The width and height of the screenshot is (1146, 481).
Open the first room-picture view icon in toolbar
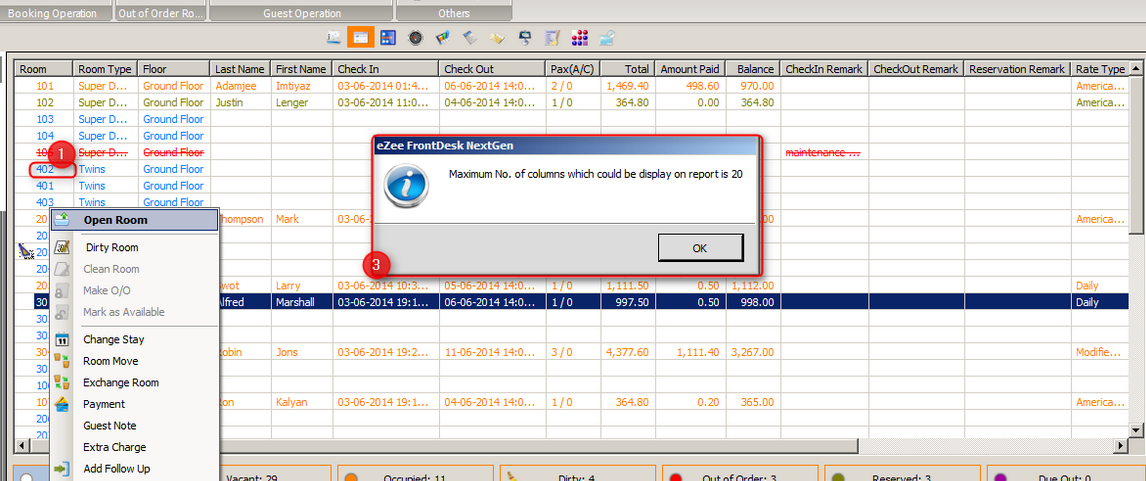tap(334, 37)
